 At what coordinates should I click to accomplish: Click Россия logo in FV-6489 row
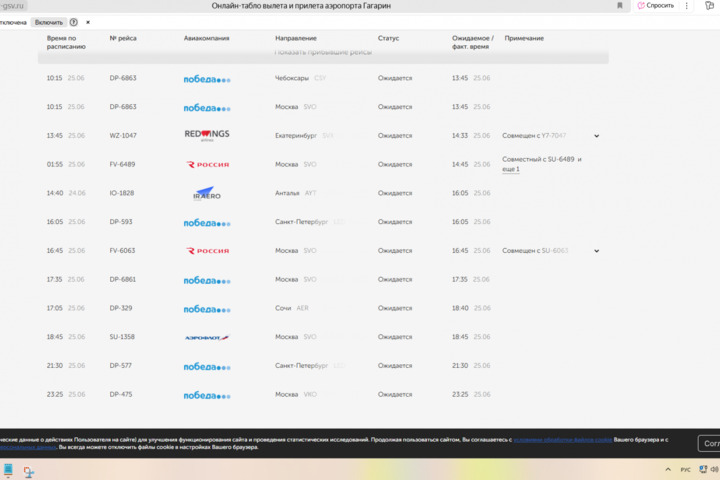click(x=208, y=164)
